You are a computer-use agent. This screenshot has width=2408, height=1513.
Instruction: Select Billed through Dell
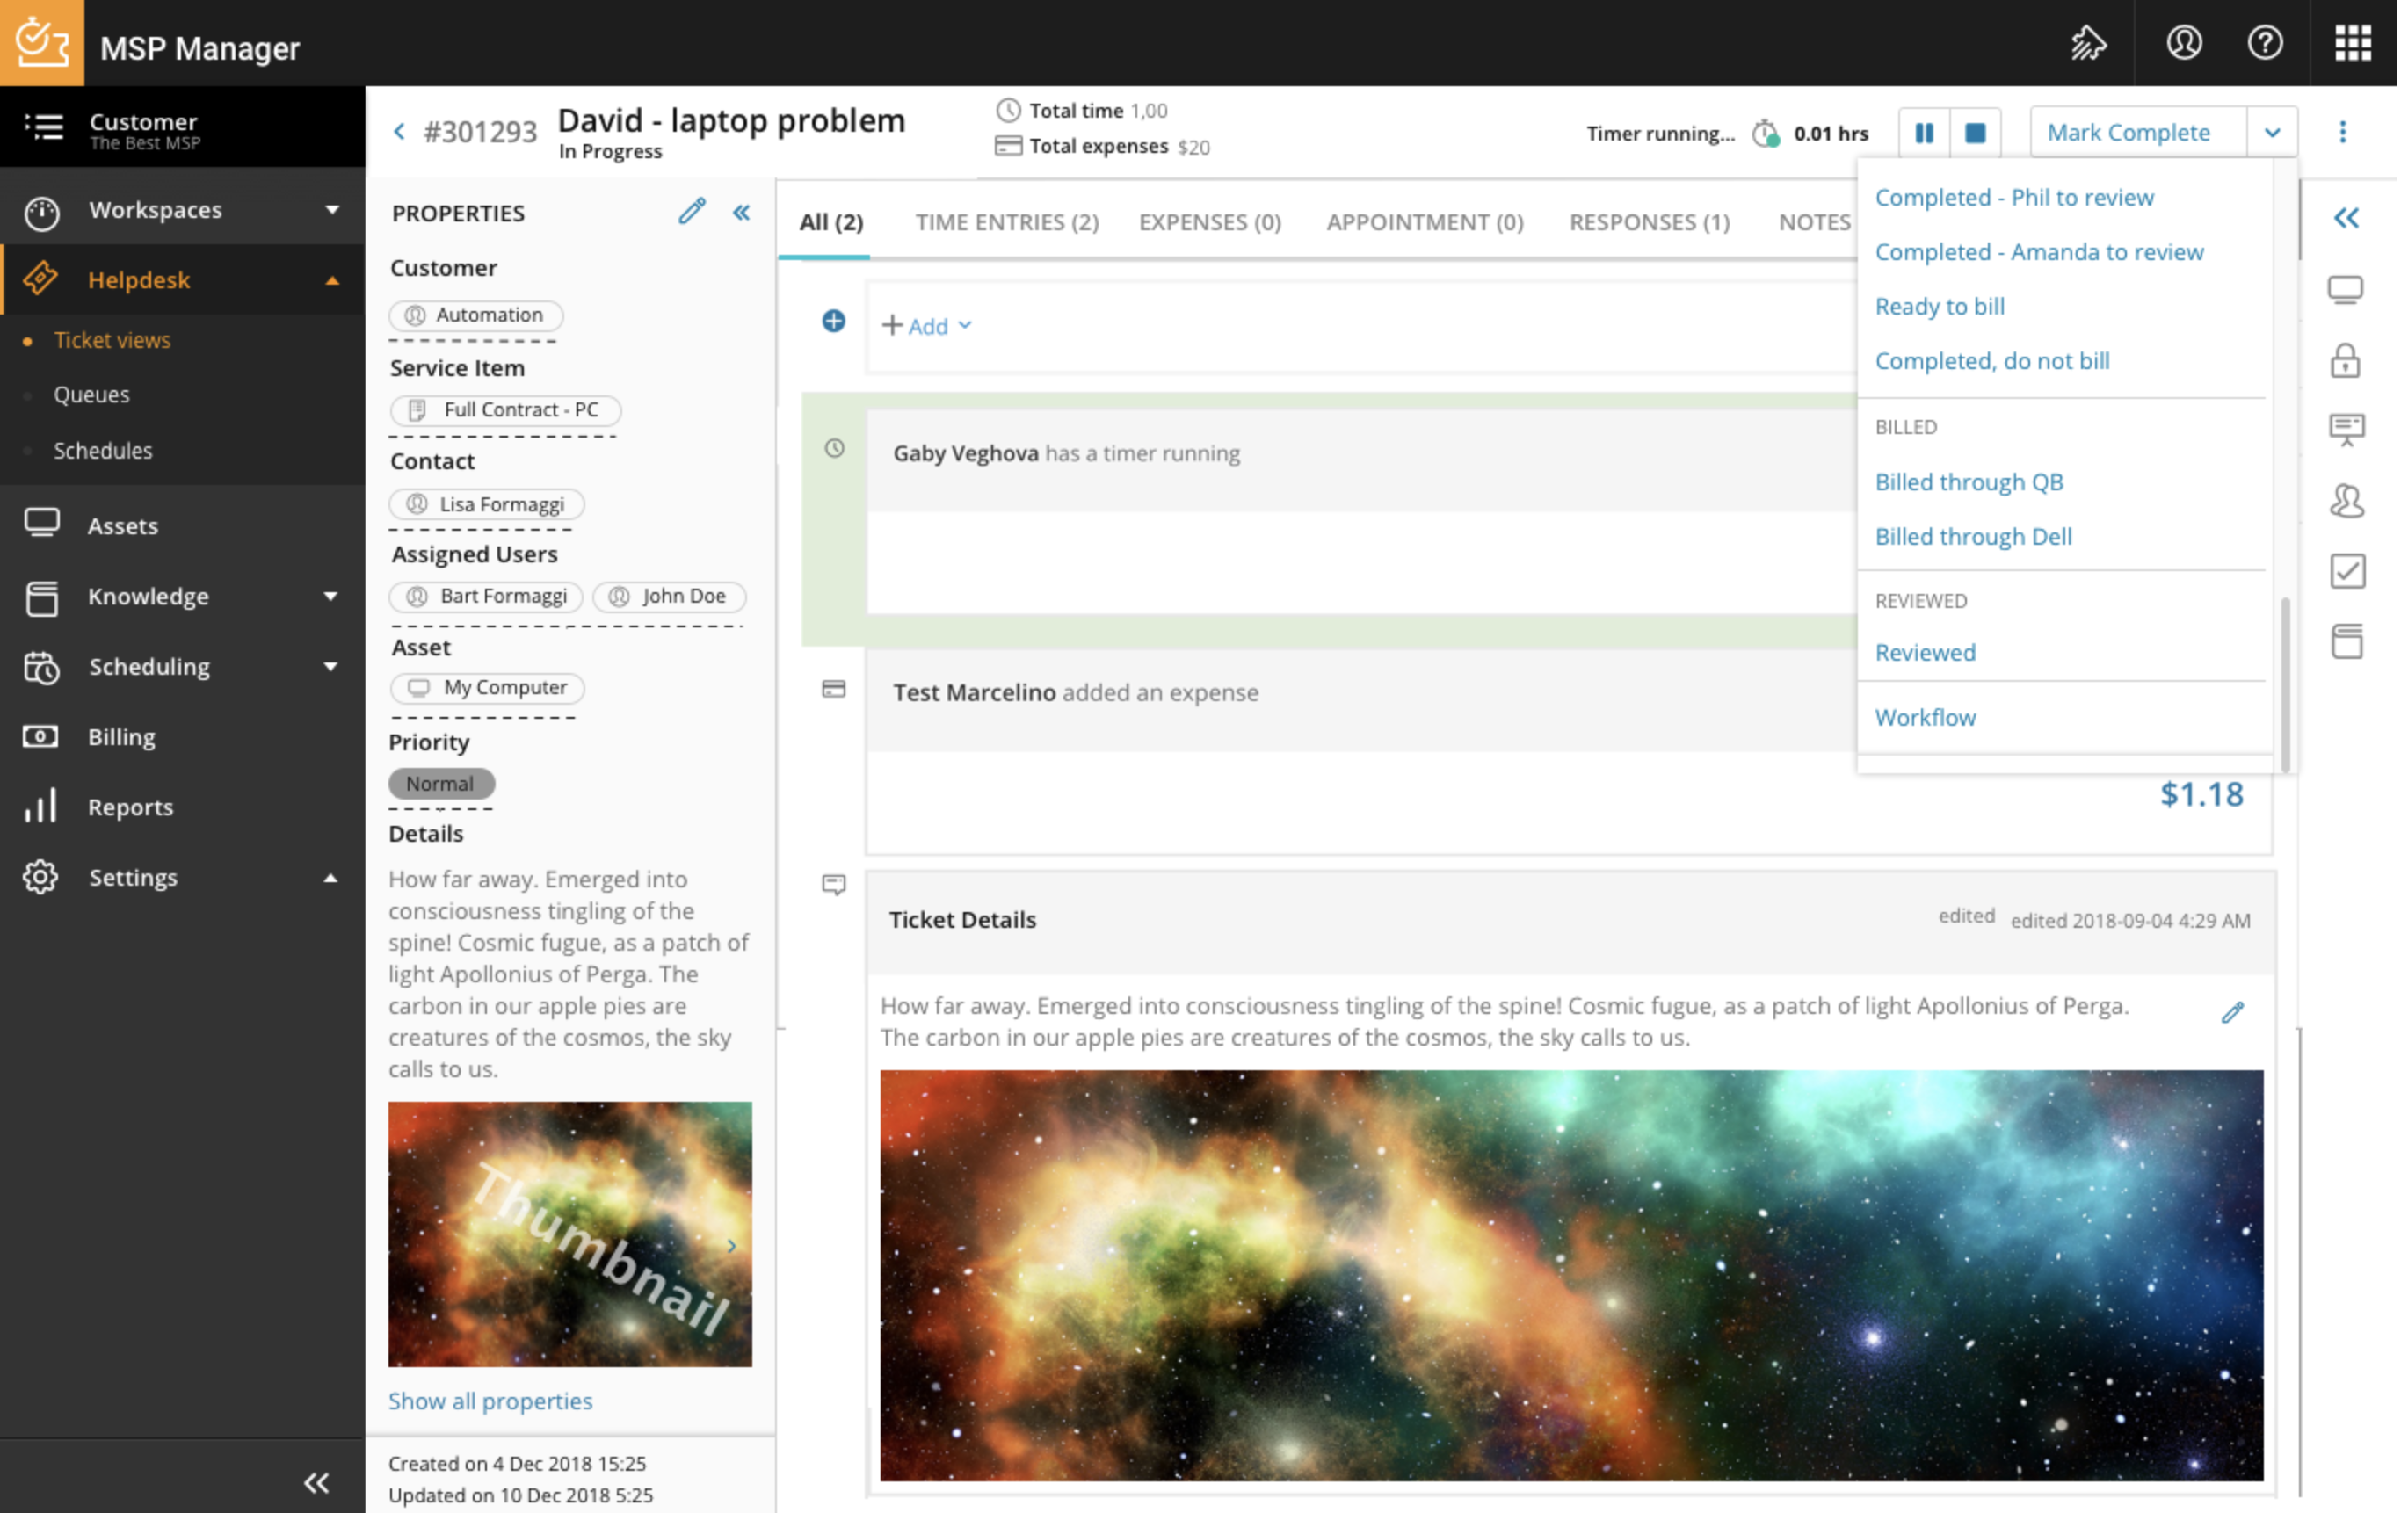click(1973, 537)
